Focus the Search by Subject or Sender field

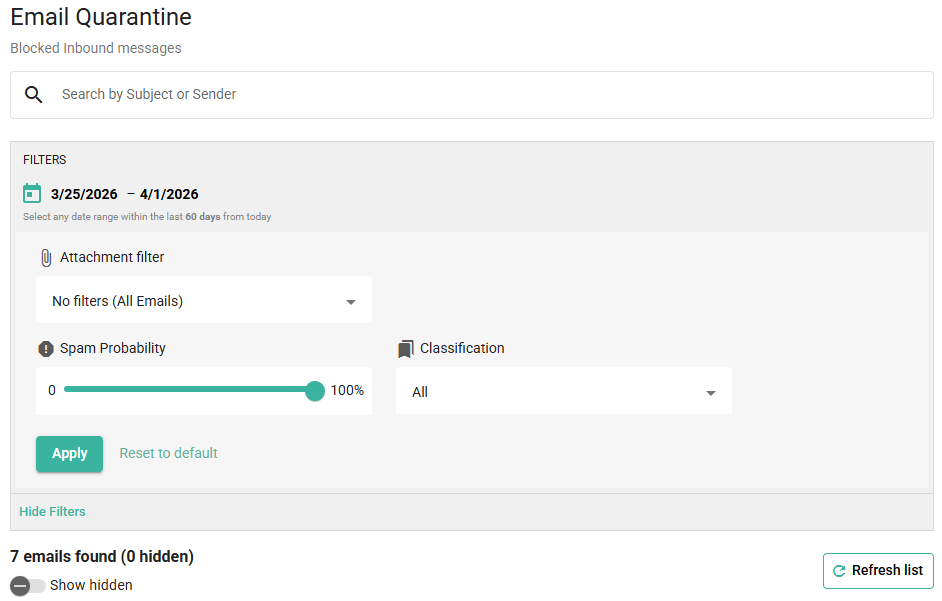(490, 94)
